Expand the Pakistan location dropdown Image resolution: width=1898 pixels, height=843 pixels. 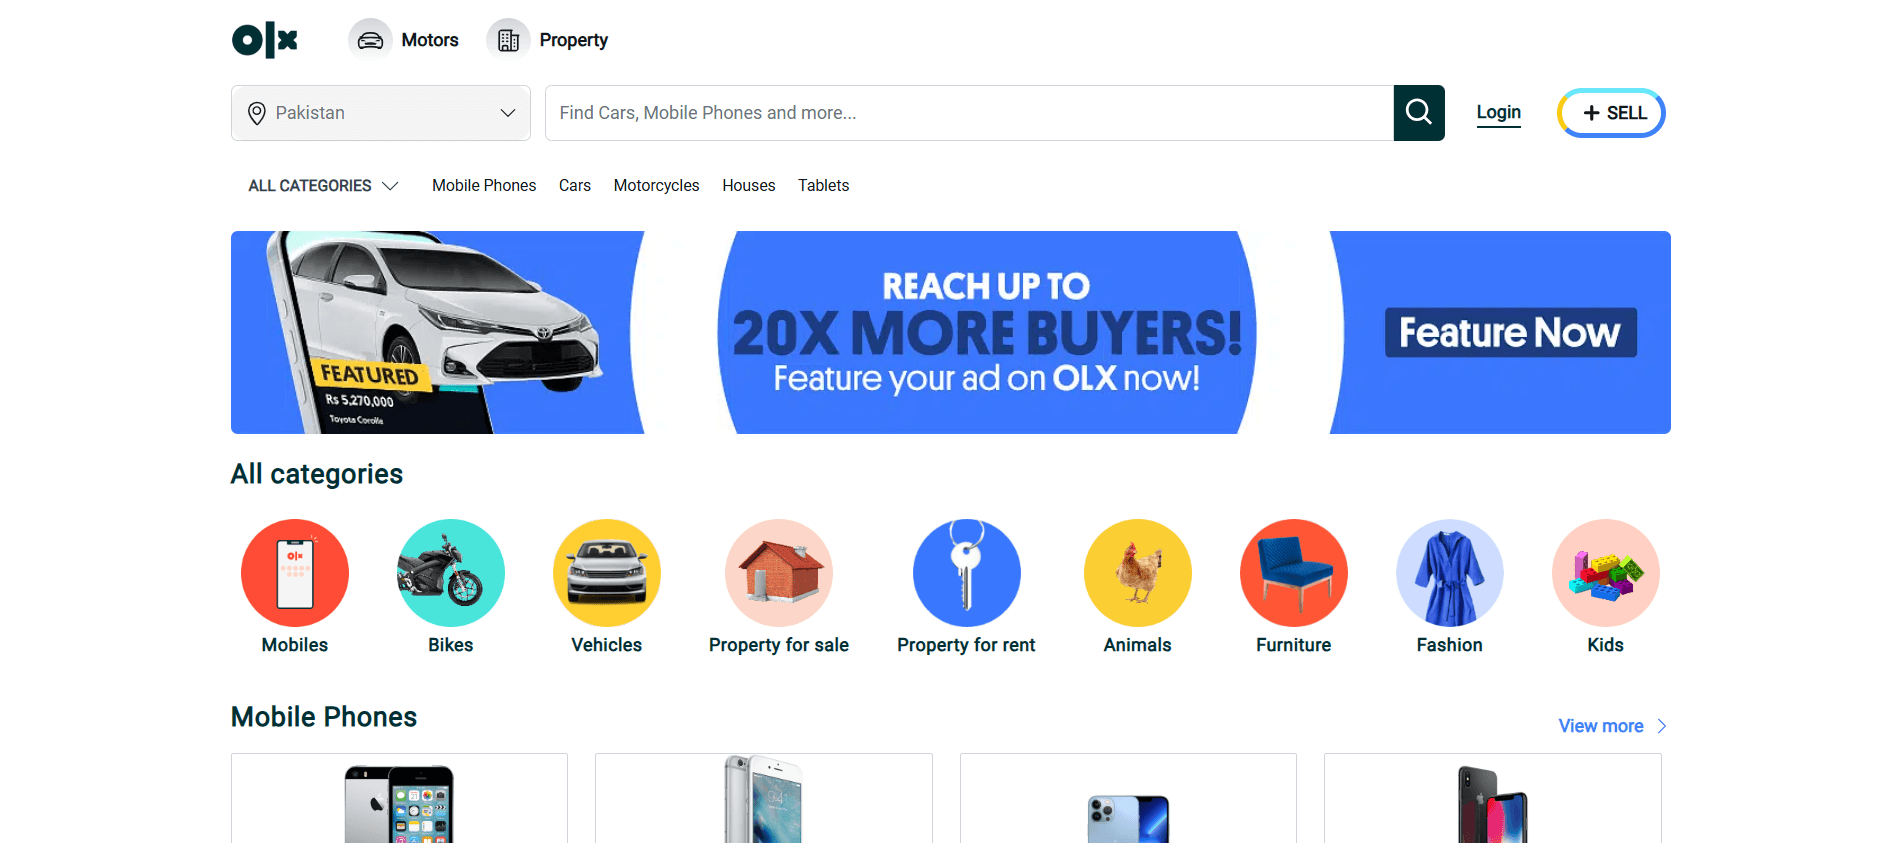tap(381, 113)
